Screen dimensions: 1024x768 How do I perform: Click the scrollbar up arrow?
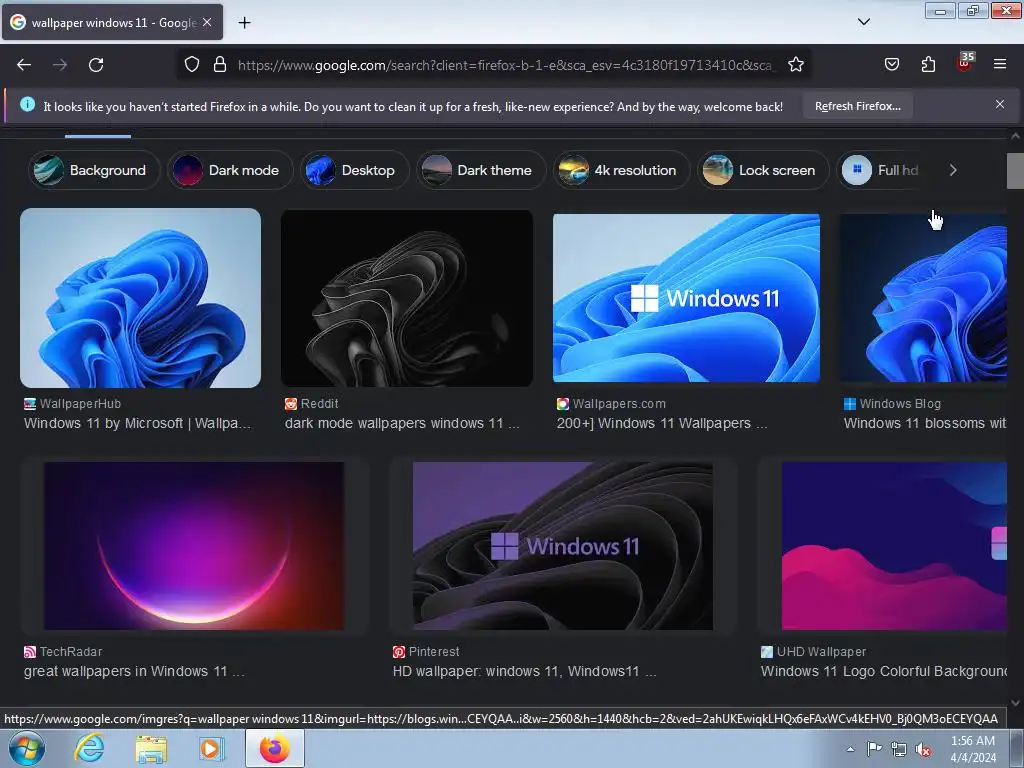[1015, 136]
